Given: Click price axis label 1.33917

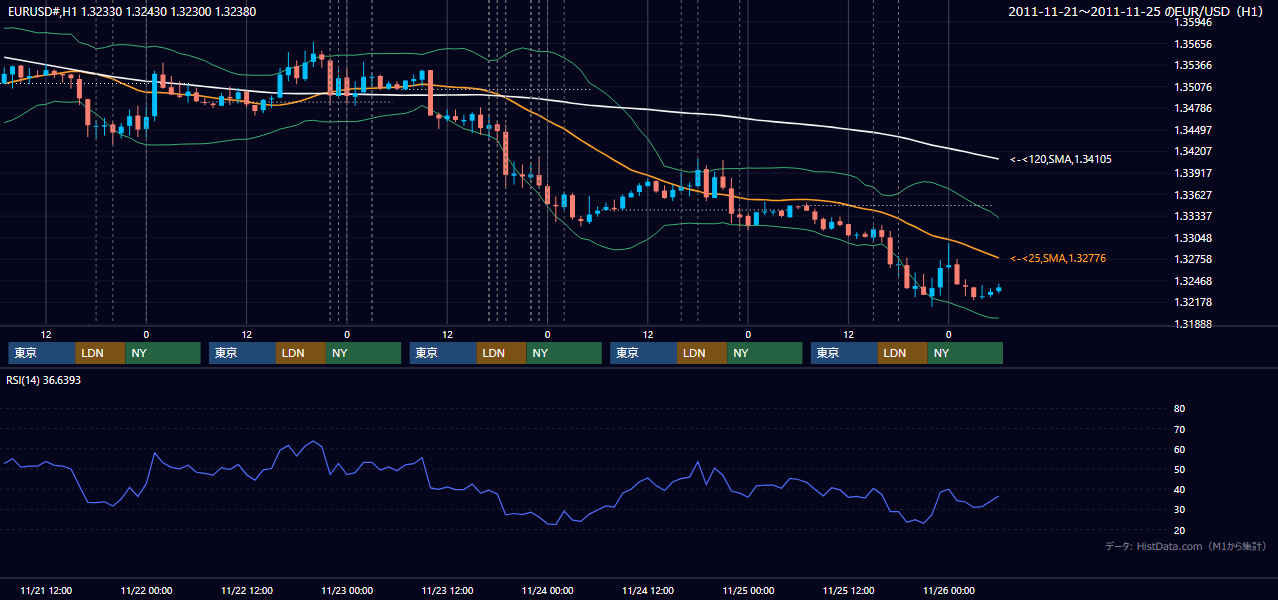Looking at the screenshot, I should click(1193, 173).
